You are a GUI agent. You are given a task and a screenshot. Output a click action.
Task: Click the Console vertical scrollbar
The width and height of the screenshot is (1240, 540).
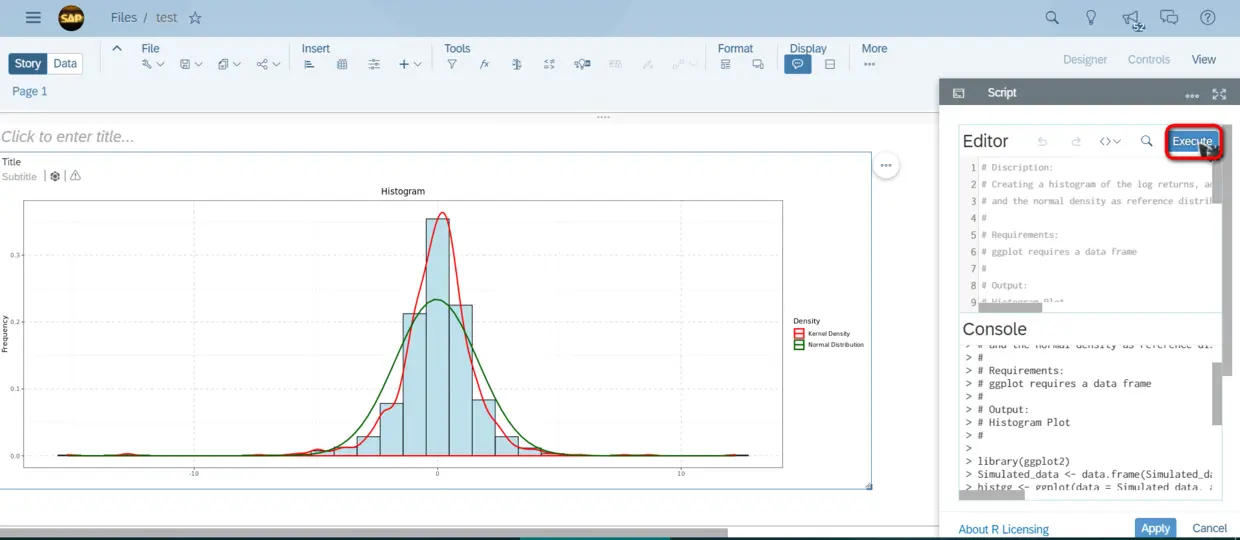click(x=1216, y=394)
